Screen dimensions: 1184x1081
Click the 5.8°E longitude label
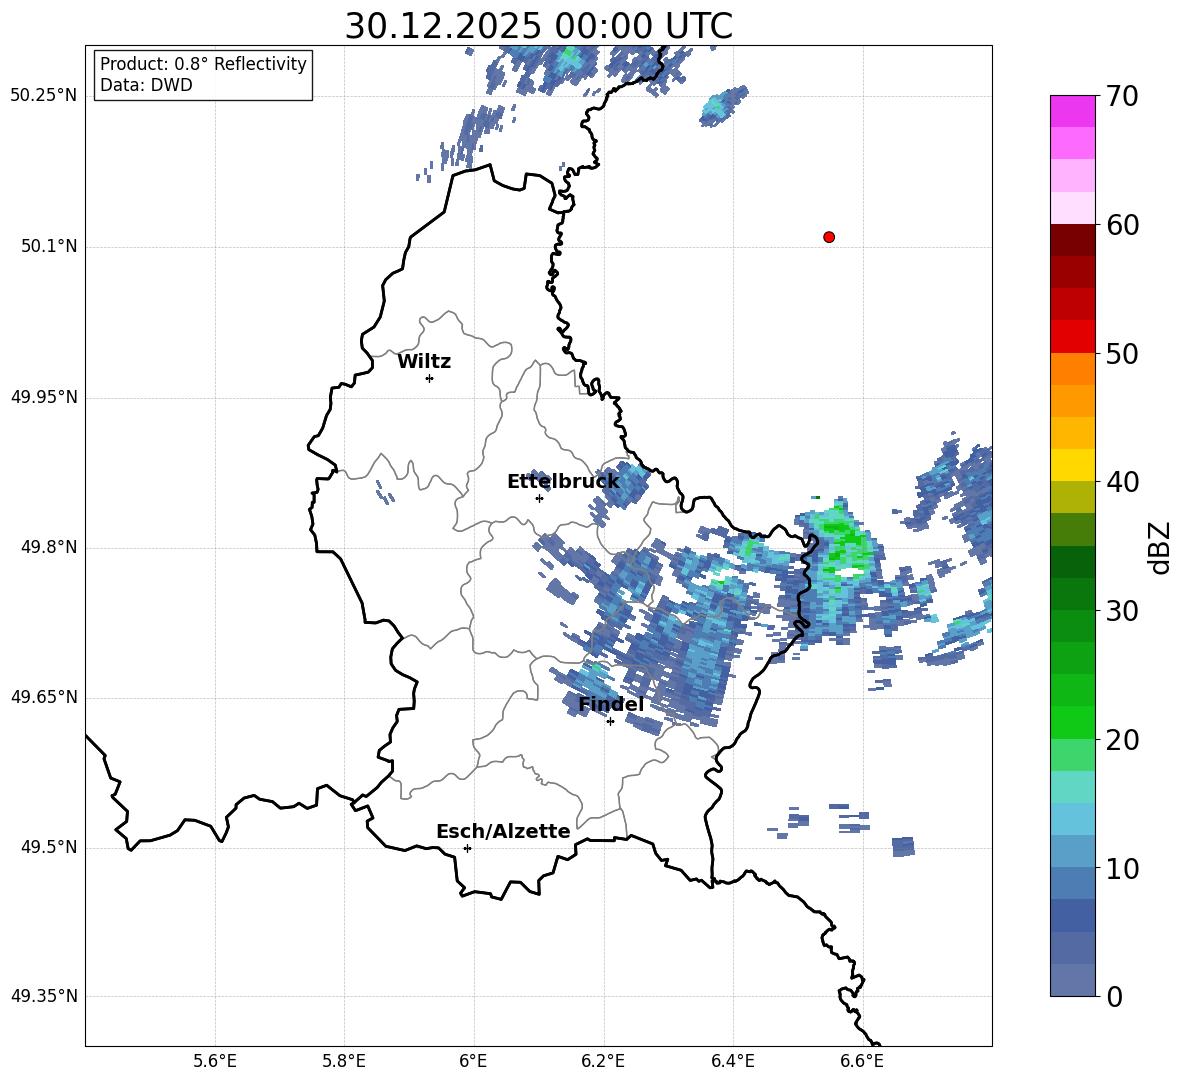coord(344,1061)
